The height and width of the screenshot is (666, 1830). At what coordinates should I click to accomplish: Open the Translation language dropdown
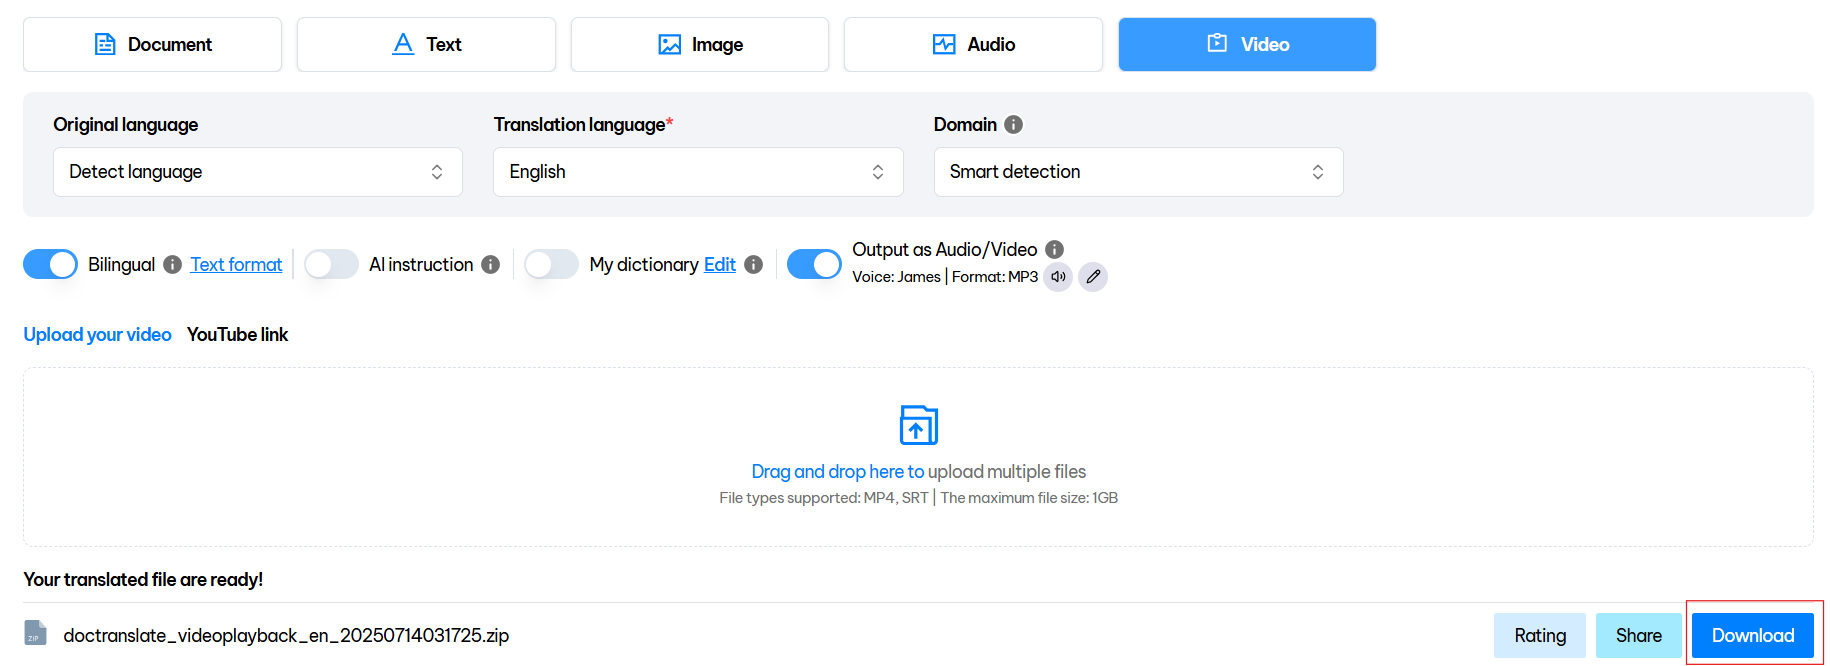point(697,172)
